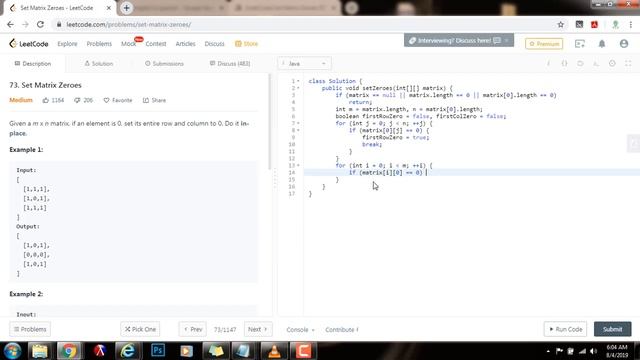Dislike the problem with thumbs down
Viewport: 640px width, 360px height.
(77, 100)
